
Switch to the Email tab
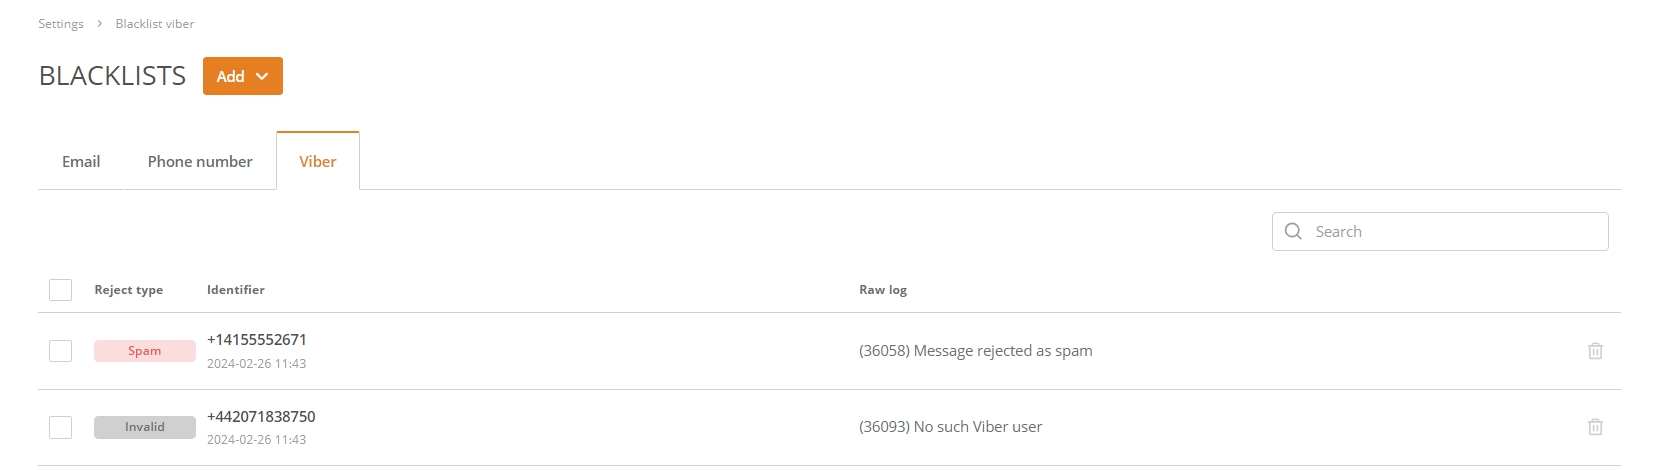coord(81,161)
